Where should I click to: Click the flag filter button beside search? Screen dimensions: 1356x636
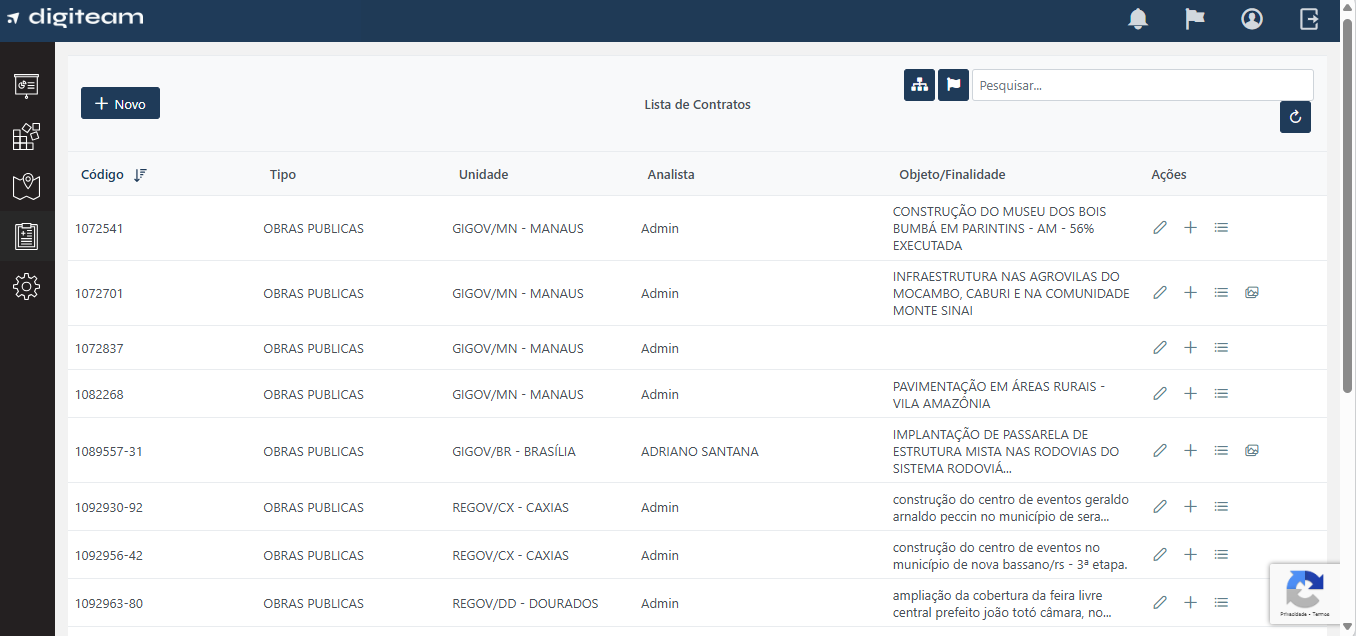953,85
